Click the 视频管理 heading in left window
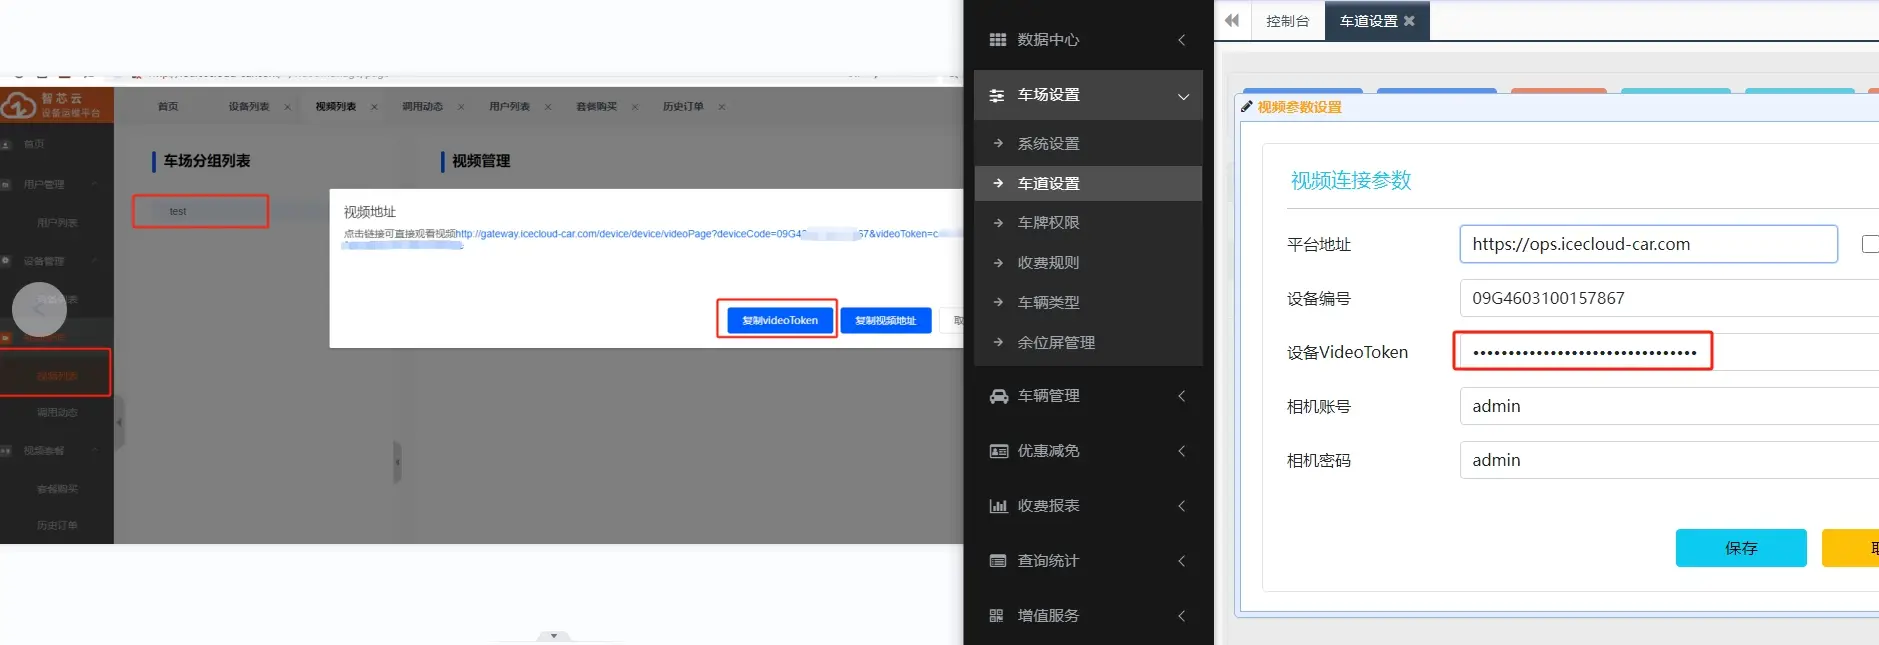Screen dimensions: 1879x645 coord(481,161)
